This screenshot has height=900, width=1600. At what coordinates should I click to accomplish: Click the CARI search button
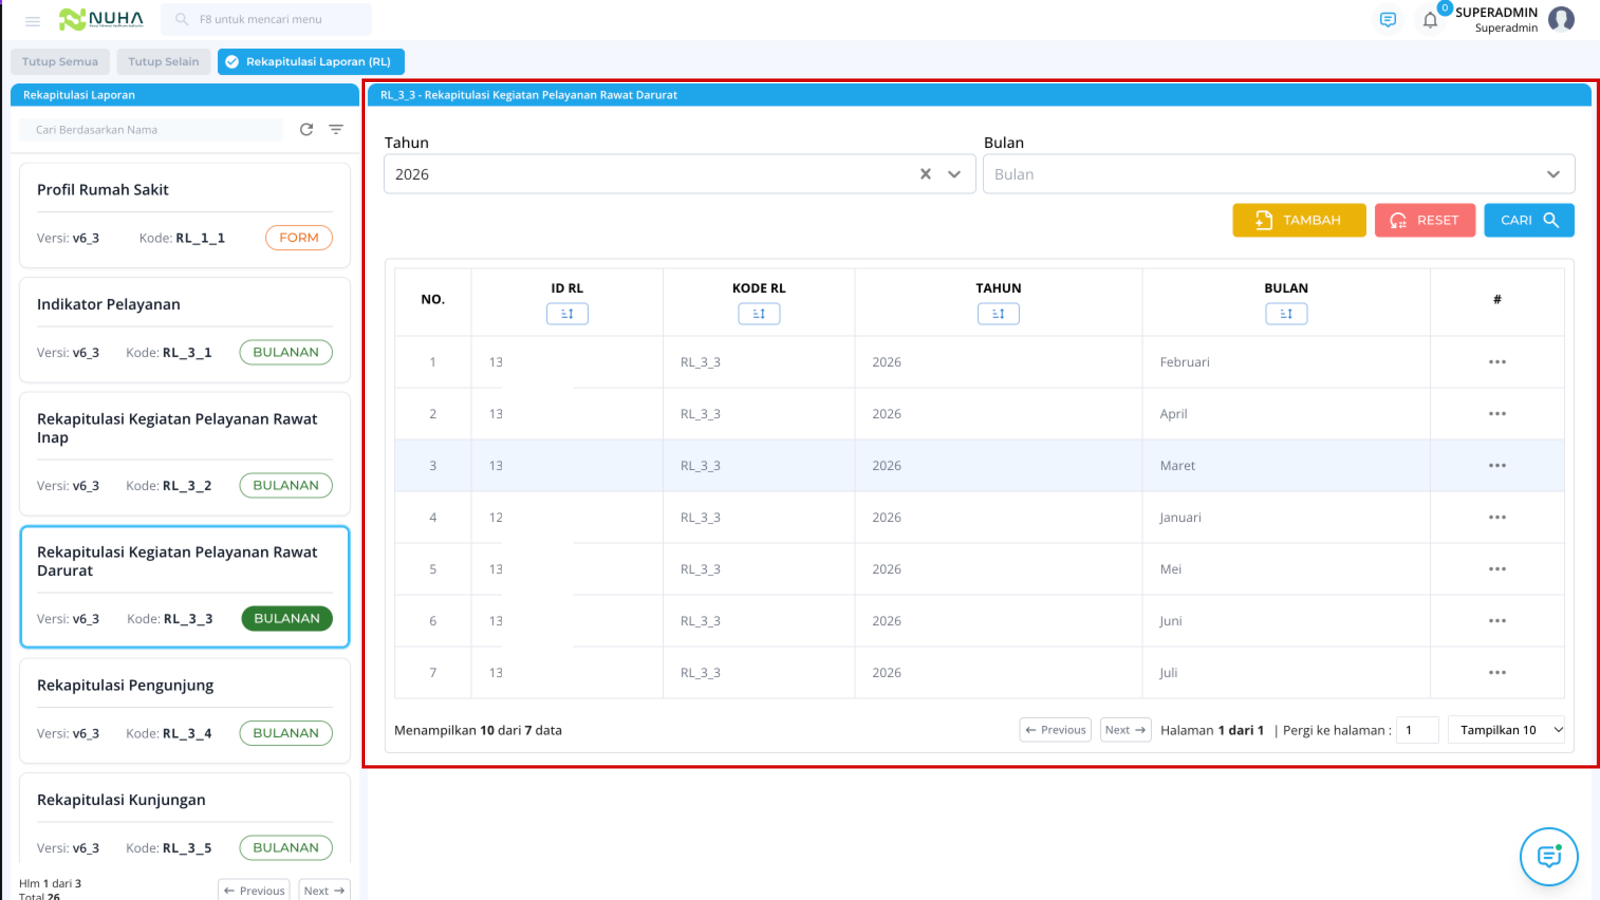click(x=1529, y=220)
